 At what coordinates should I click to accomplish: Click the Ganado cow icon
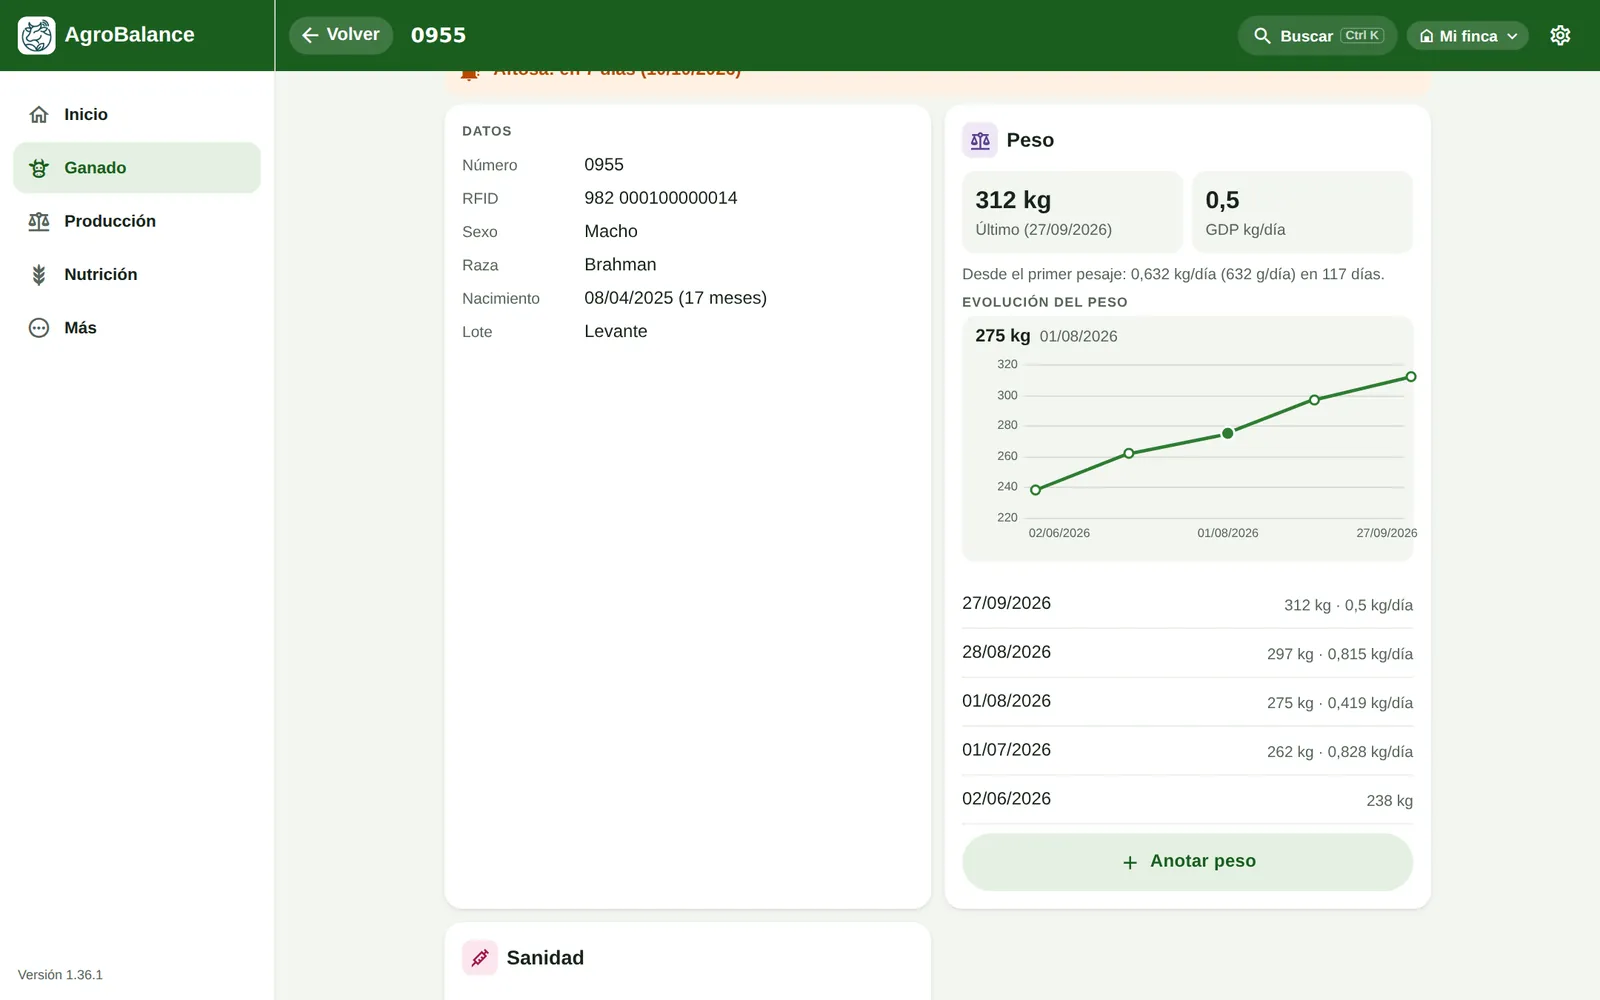39,168
